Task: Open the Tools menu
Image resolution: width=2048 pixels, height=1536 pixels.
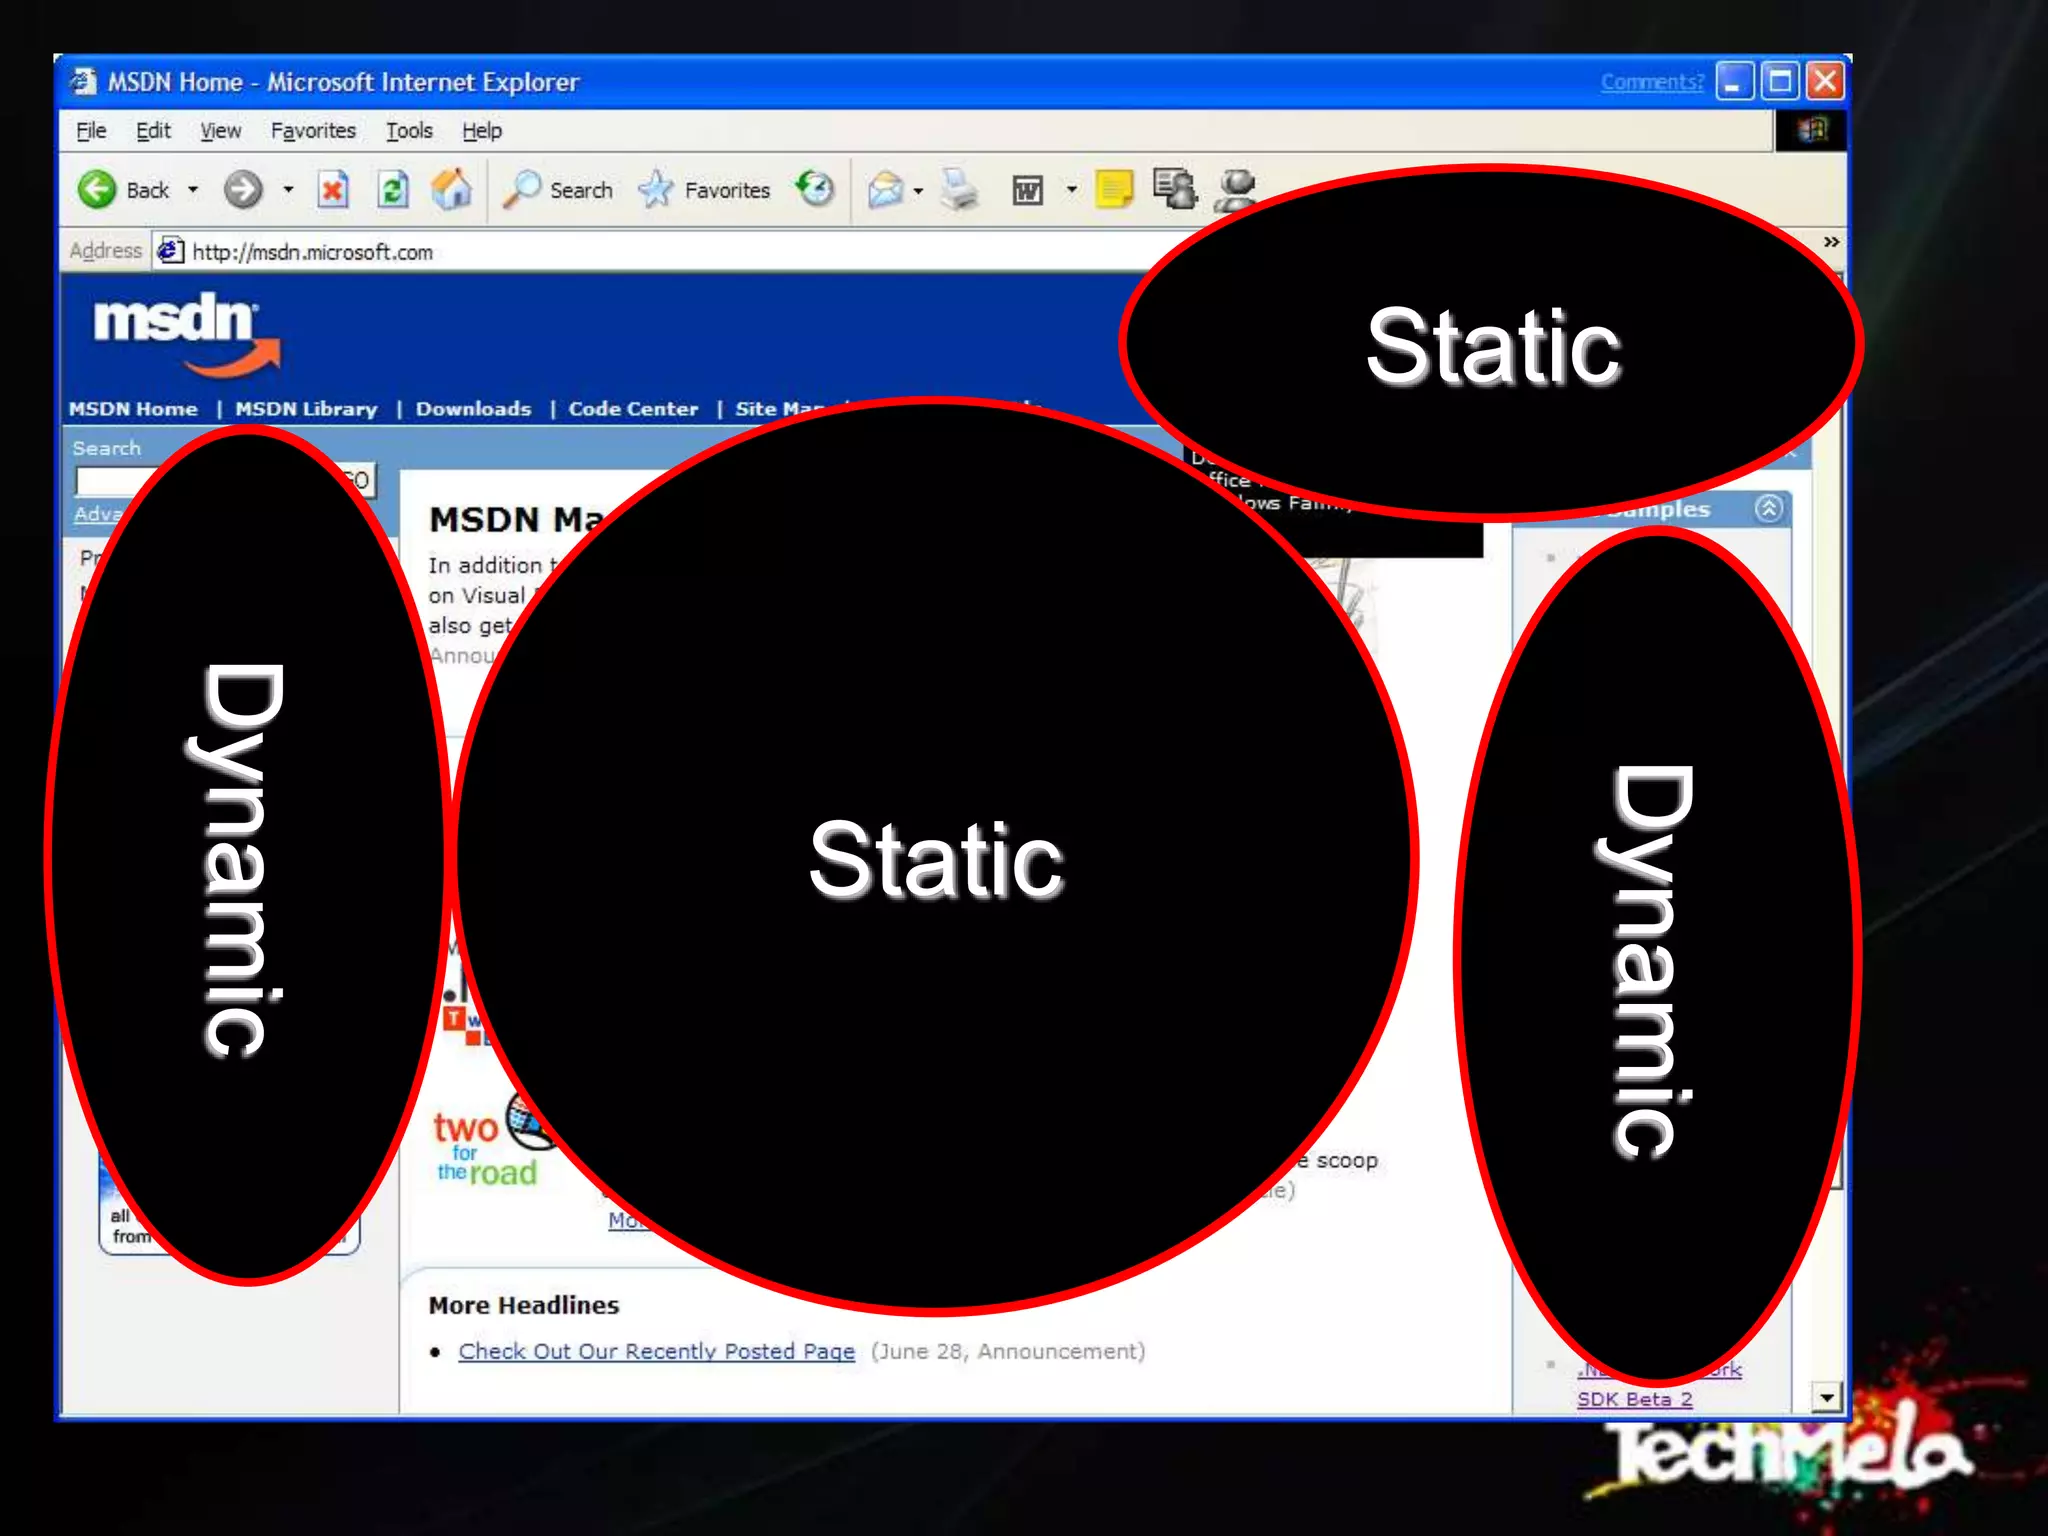Action: [409, 131]
